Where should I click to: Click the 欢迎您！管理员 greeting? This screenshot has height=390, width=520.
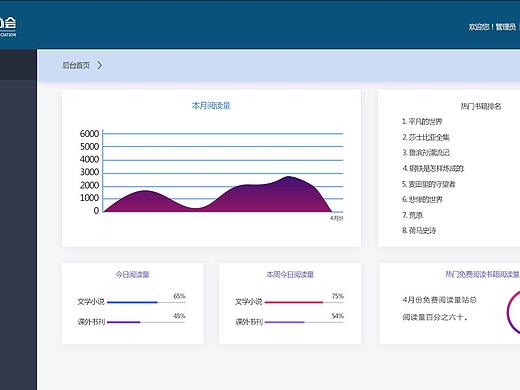492,27
